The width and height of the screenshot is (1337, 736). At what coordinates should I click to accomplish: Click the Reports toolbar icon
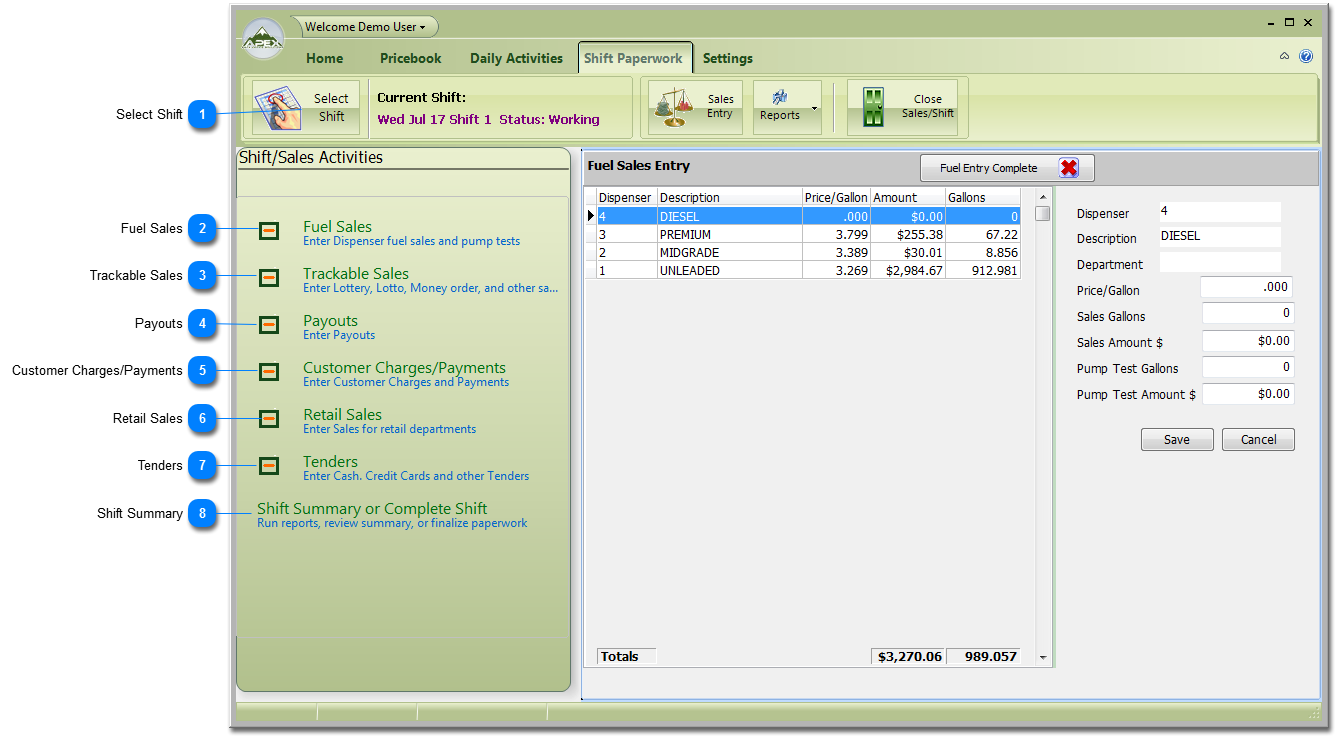coord(780,98)
